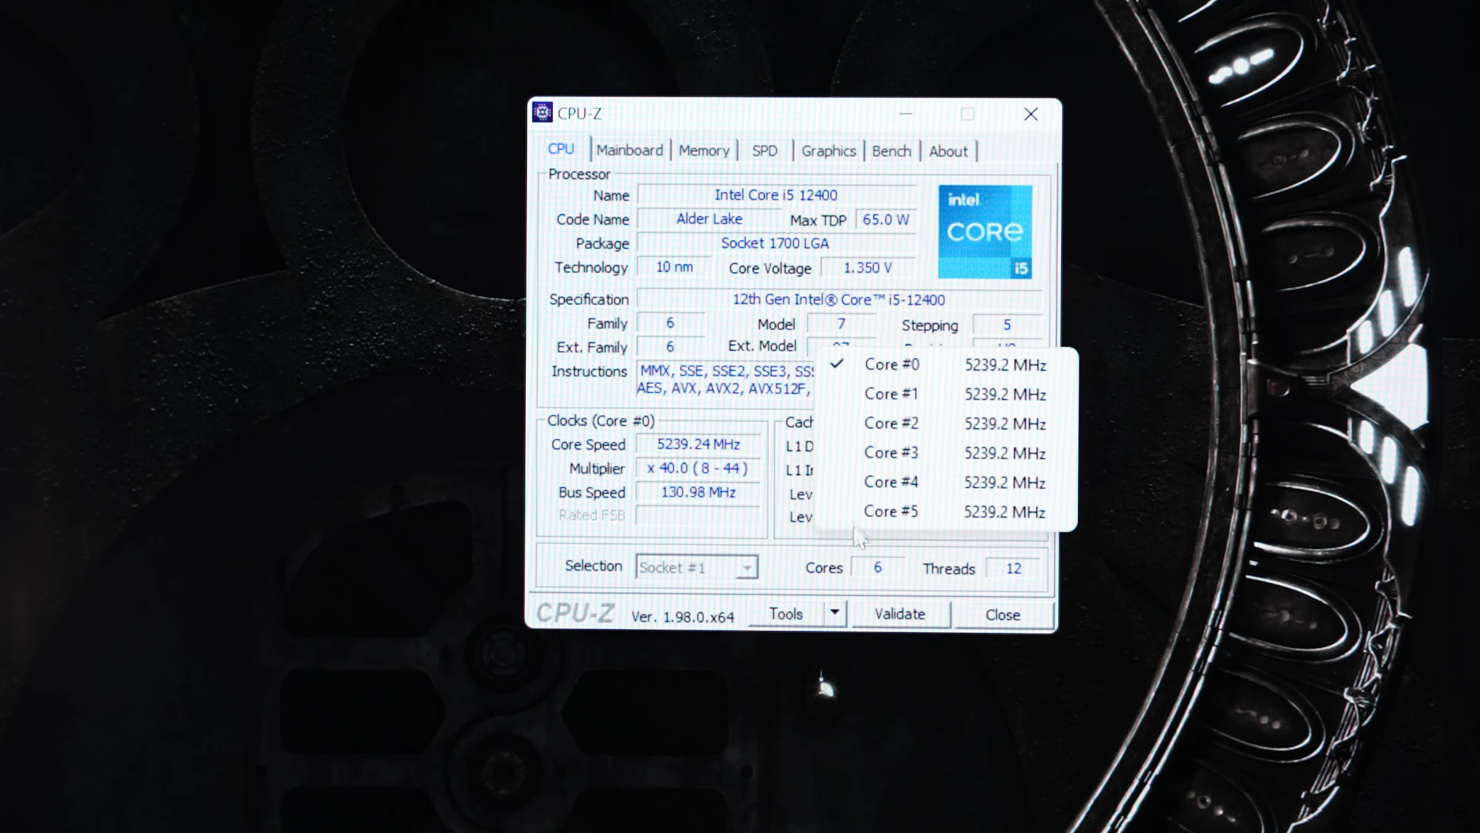Click the Validate button
1480x833 pixels.
900,614
